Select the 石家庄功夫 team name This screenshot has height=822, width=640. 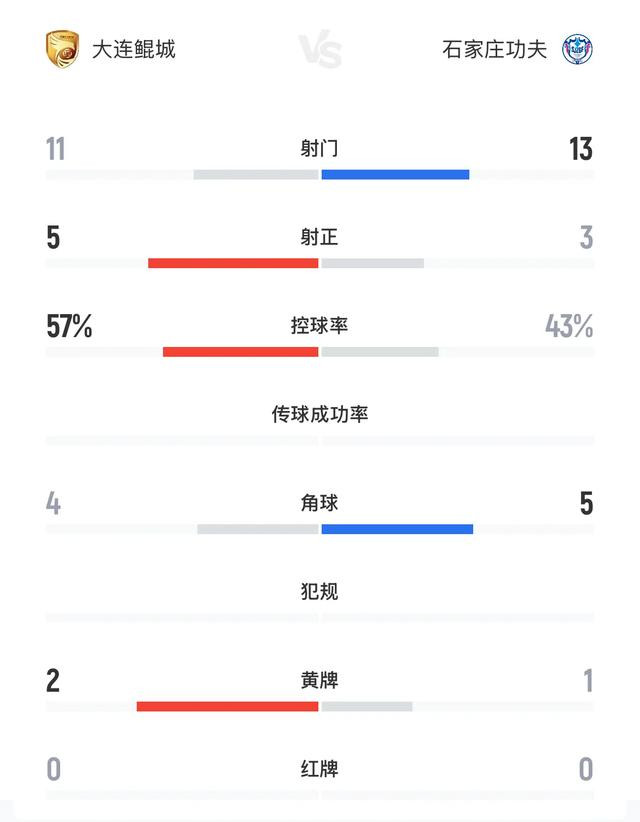click(x=494, y=49)
